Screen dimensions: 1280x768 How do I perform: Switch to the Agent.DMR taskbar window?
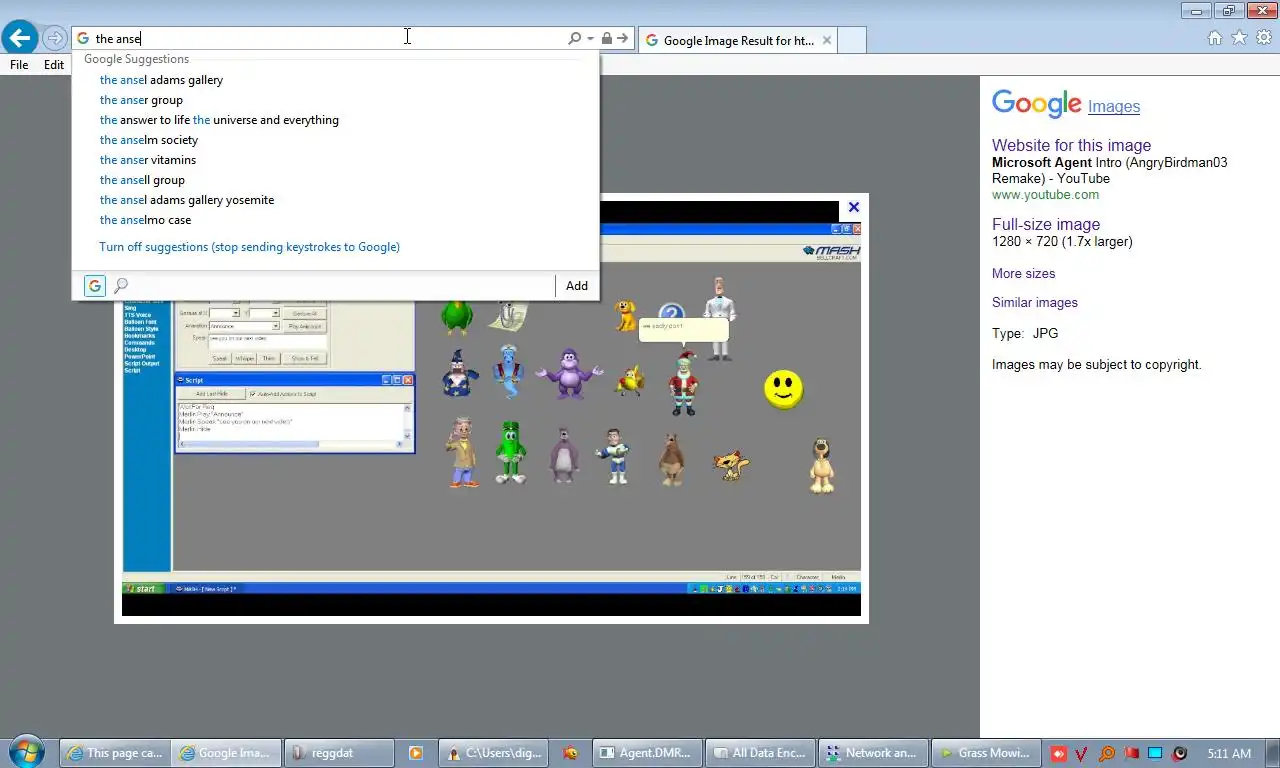click(647, 753)
